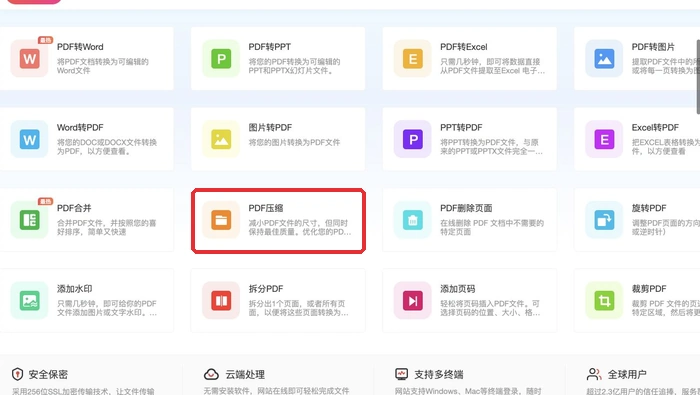Viewport: 700px width, 395px height.
Task: Click the PPT转PDF description text
Action: click(x=491, y=147)
